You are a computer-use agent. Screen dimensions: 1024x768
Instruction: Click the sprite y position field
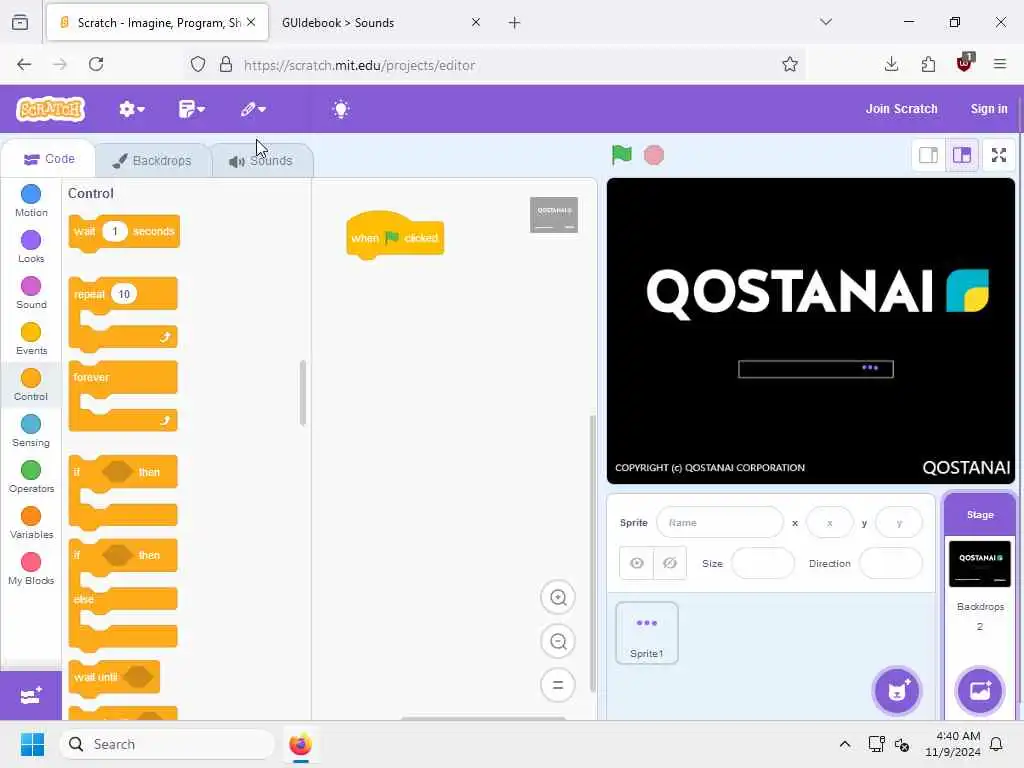899,522
